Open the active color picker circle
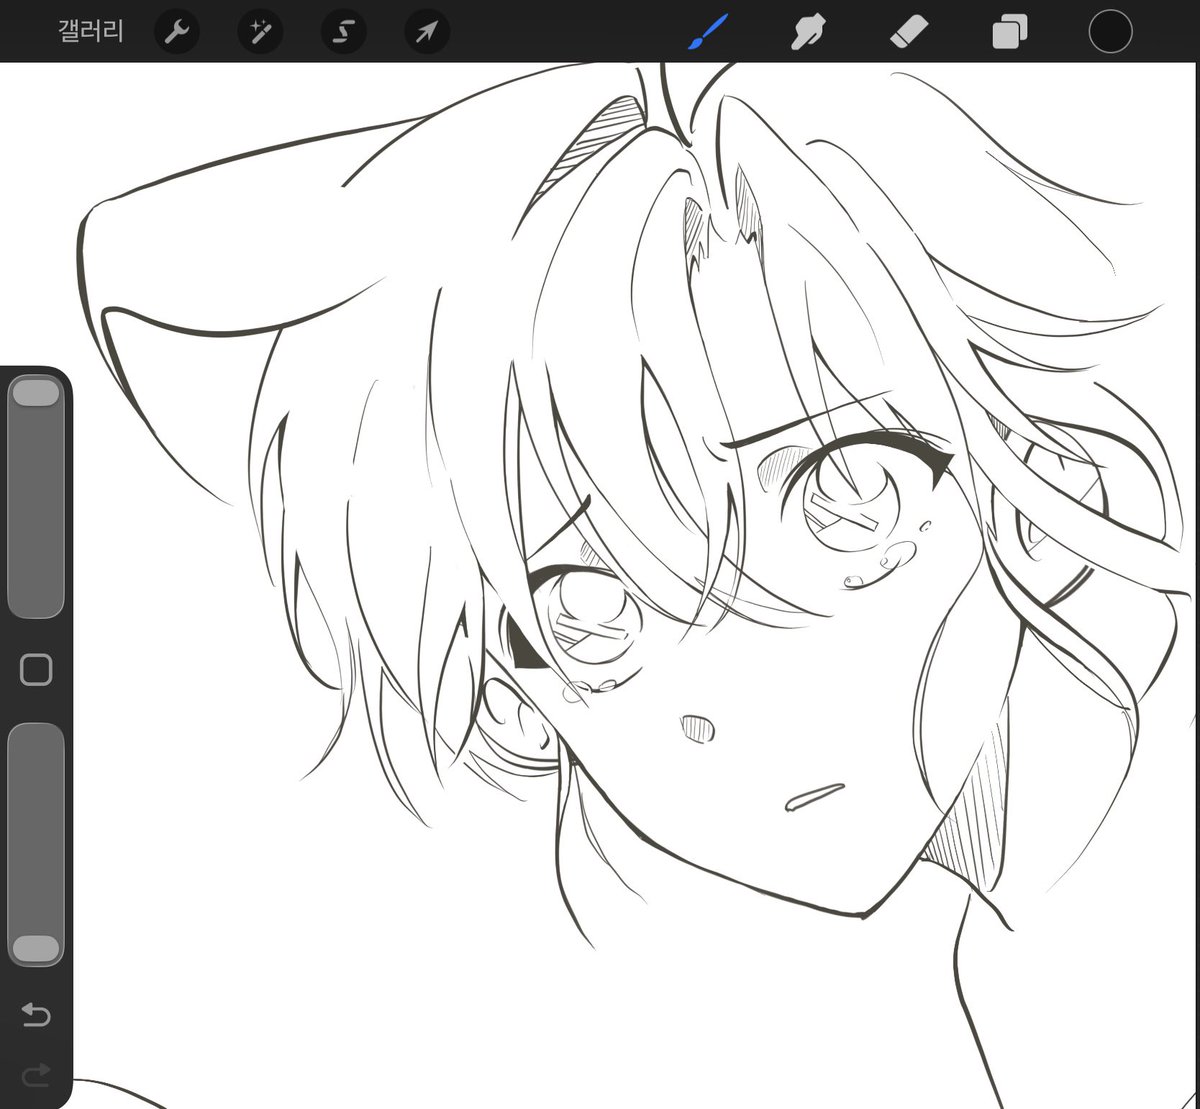Screen dimensions: 1200x1109 pyautogui.click(x=1110, y=32)
